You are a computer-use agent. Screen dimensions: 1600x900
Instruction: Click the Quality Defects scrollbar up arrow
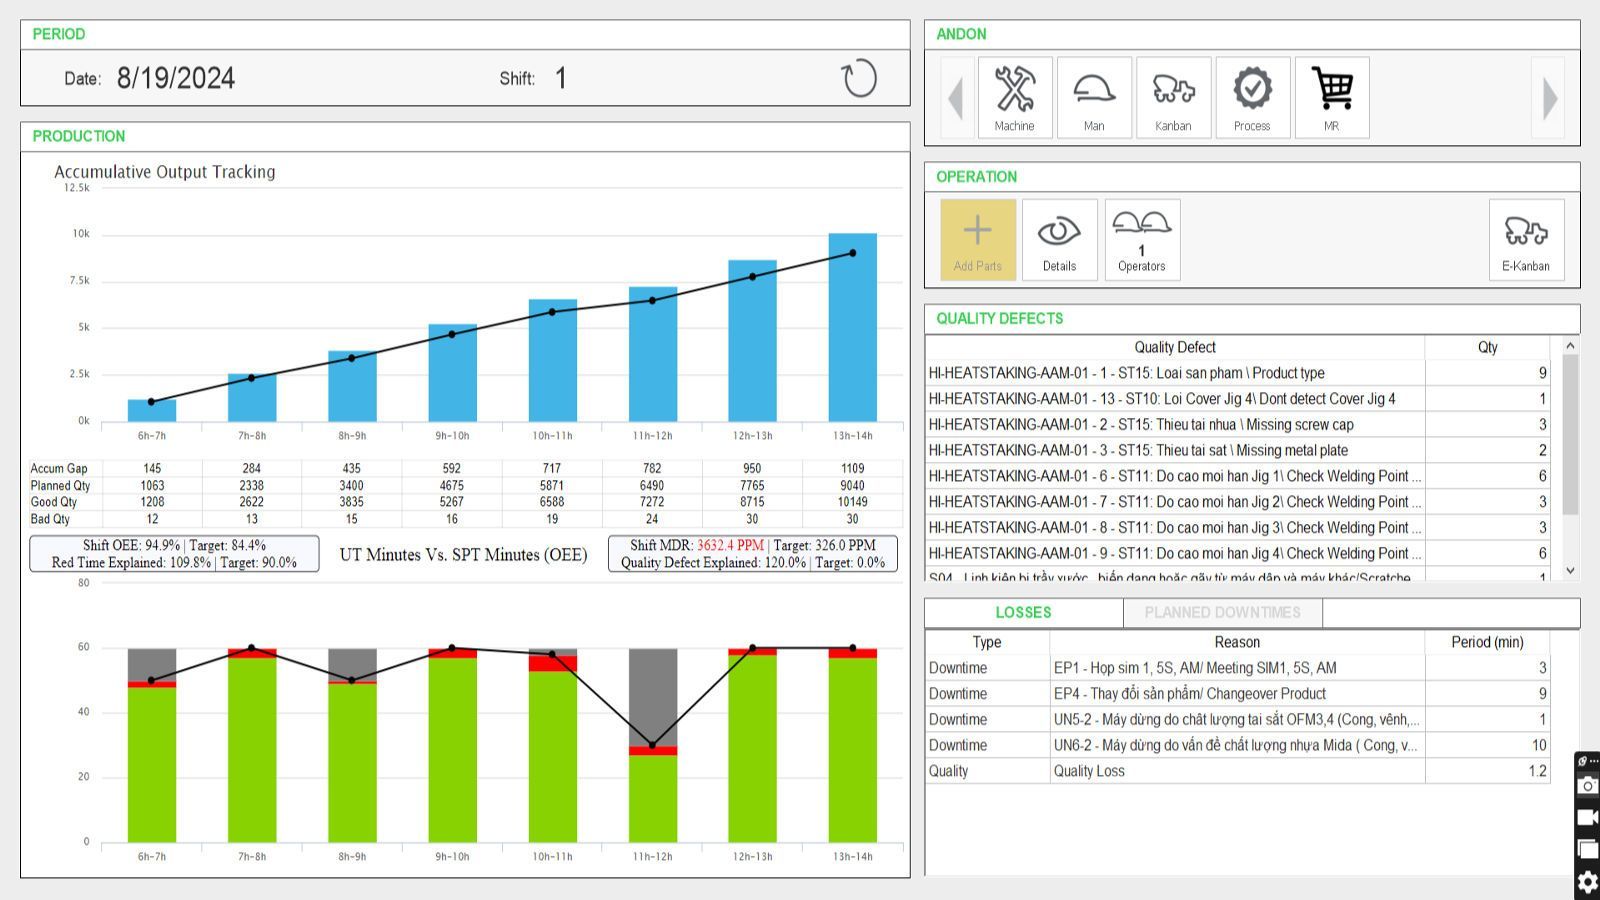coord(1570,346)
